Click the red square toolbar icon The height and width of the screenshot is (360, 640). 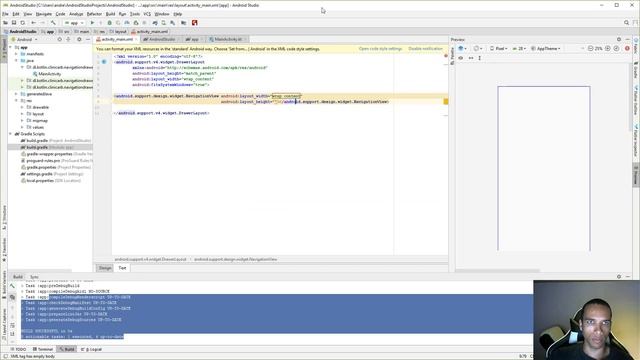[195, 23]
